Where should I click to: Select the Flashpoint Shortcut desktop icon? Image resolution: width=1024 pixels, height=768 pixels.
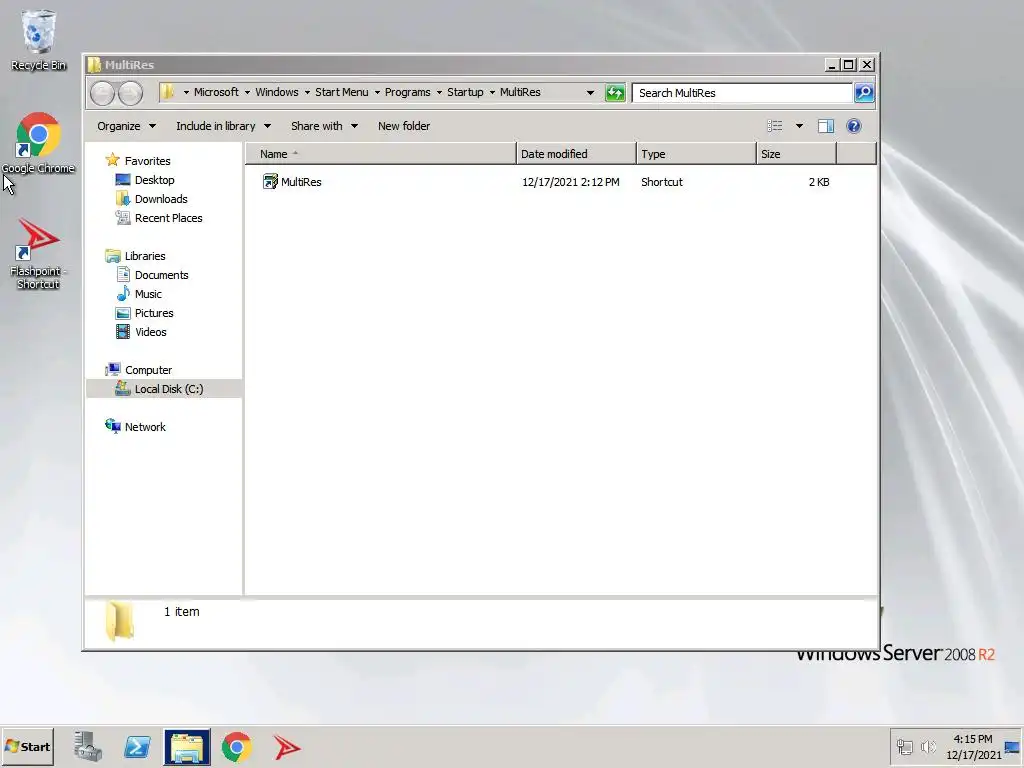point(39,254)
